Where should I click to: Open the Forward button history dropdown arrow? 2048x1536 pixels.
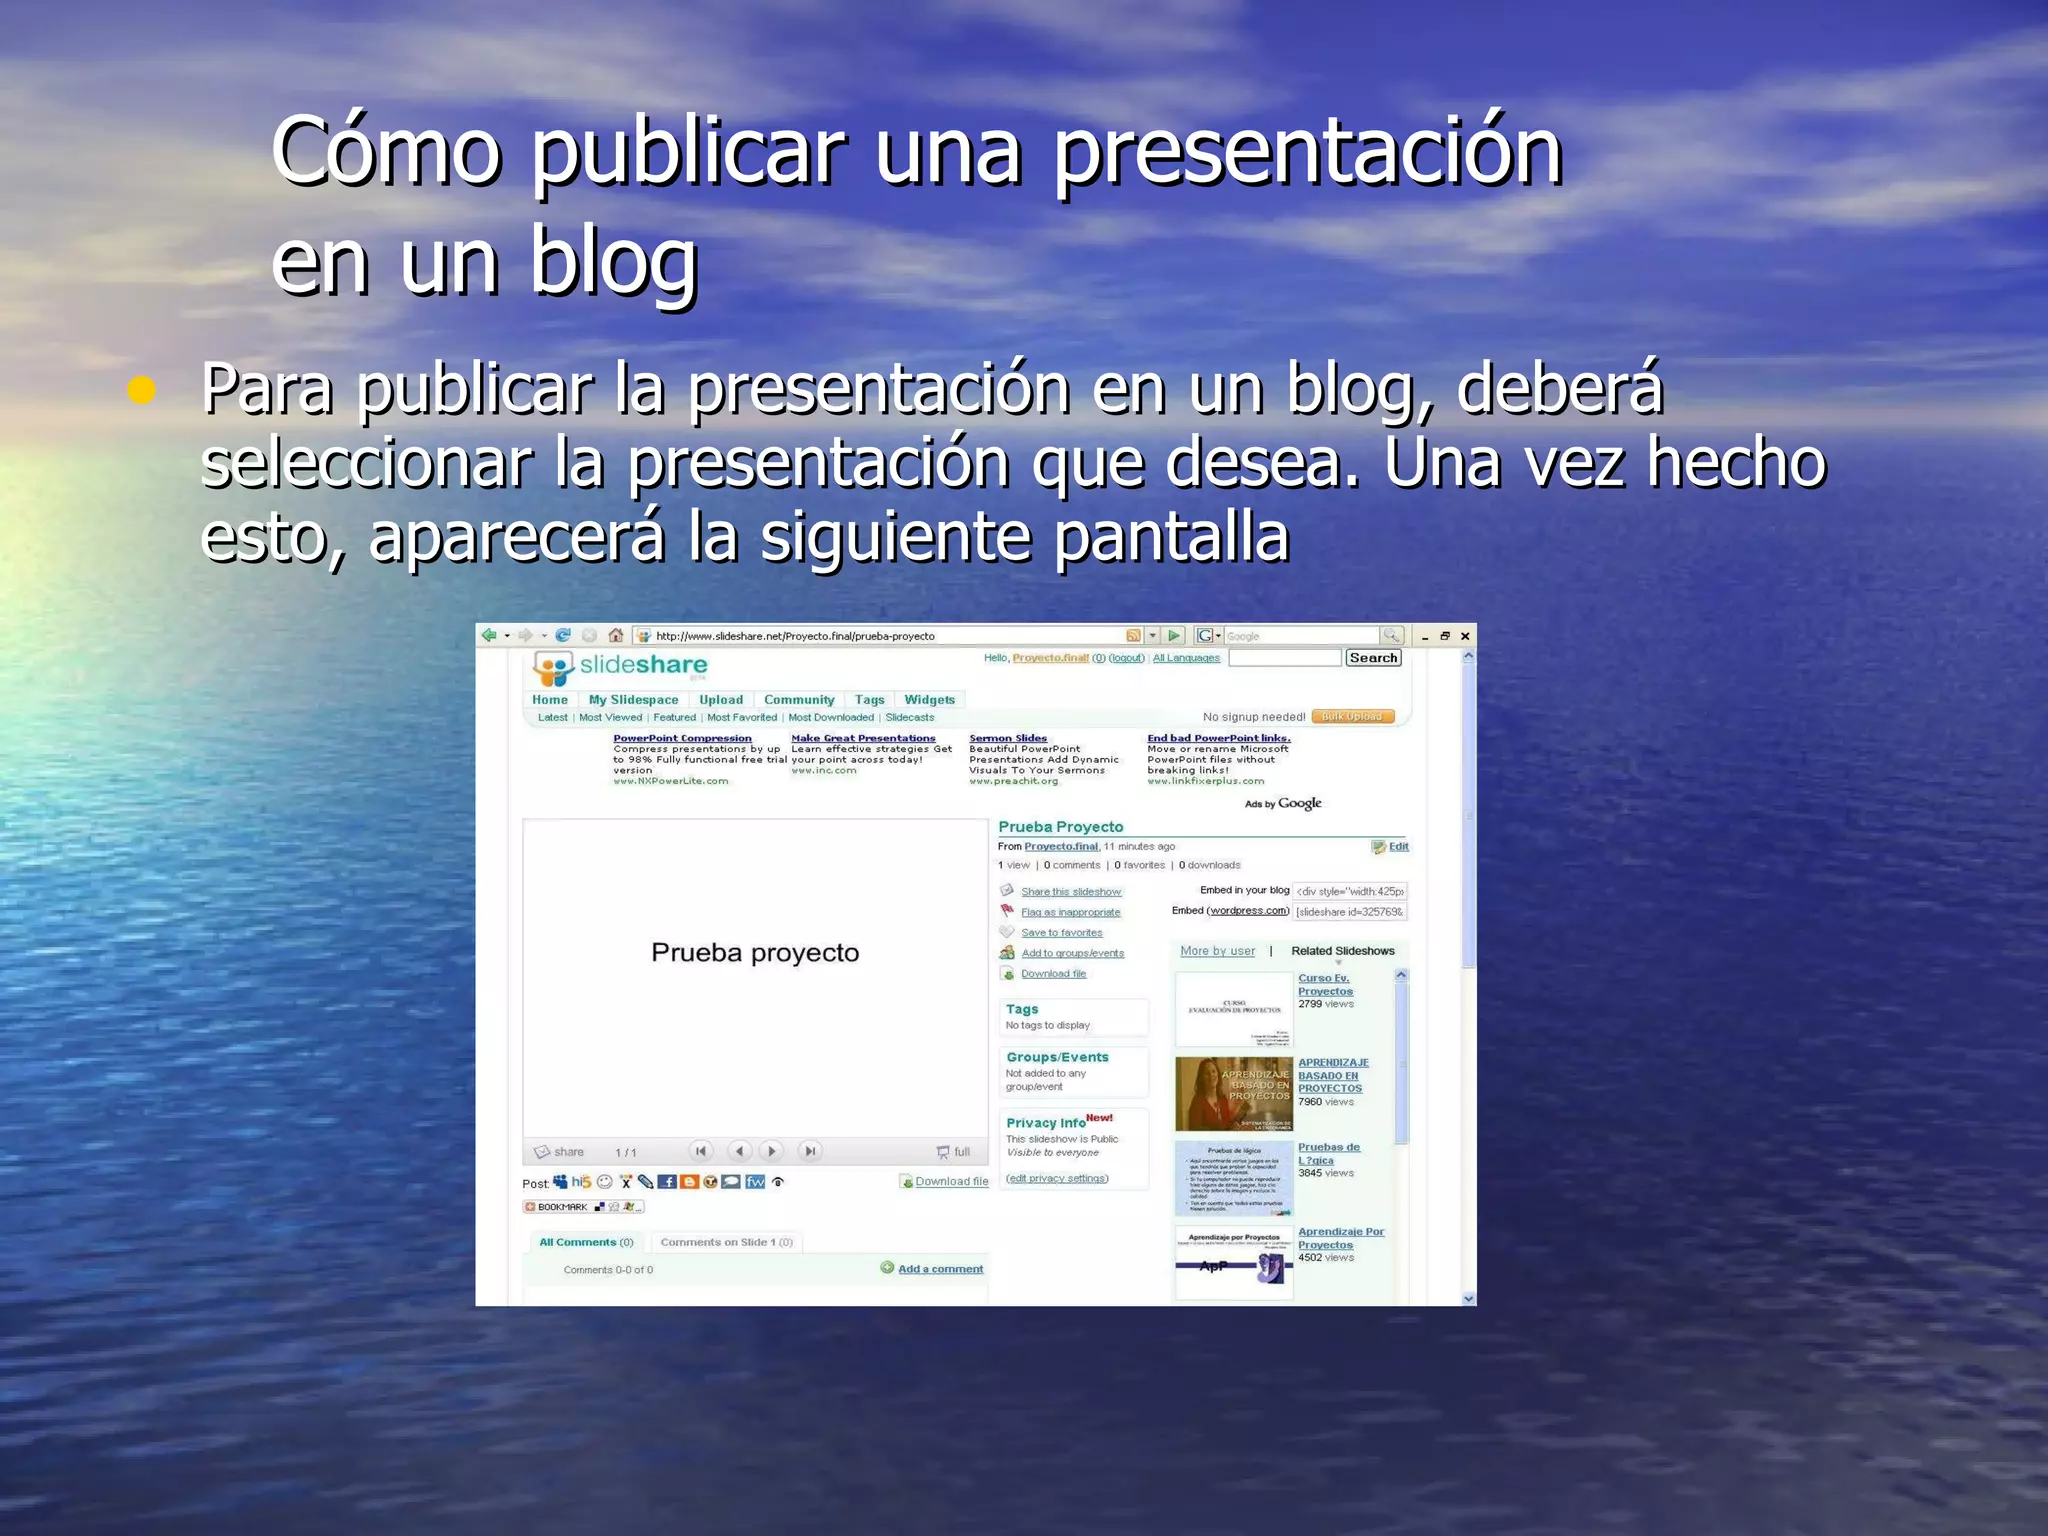[x=544, y=636]
